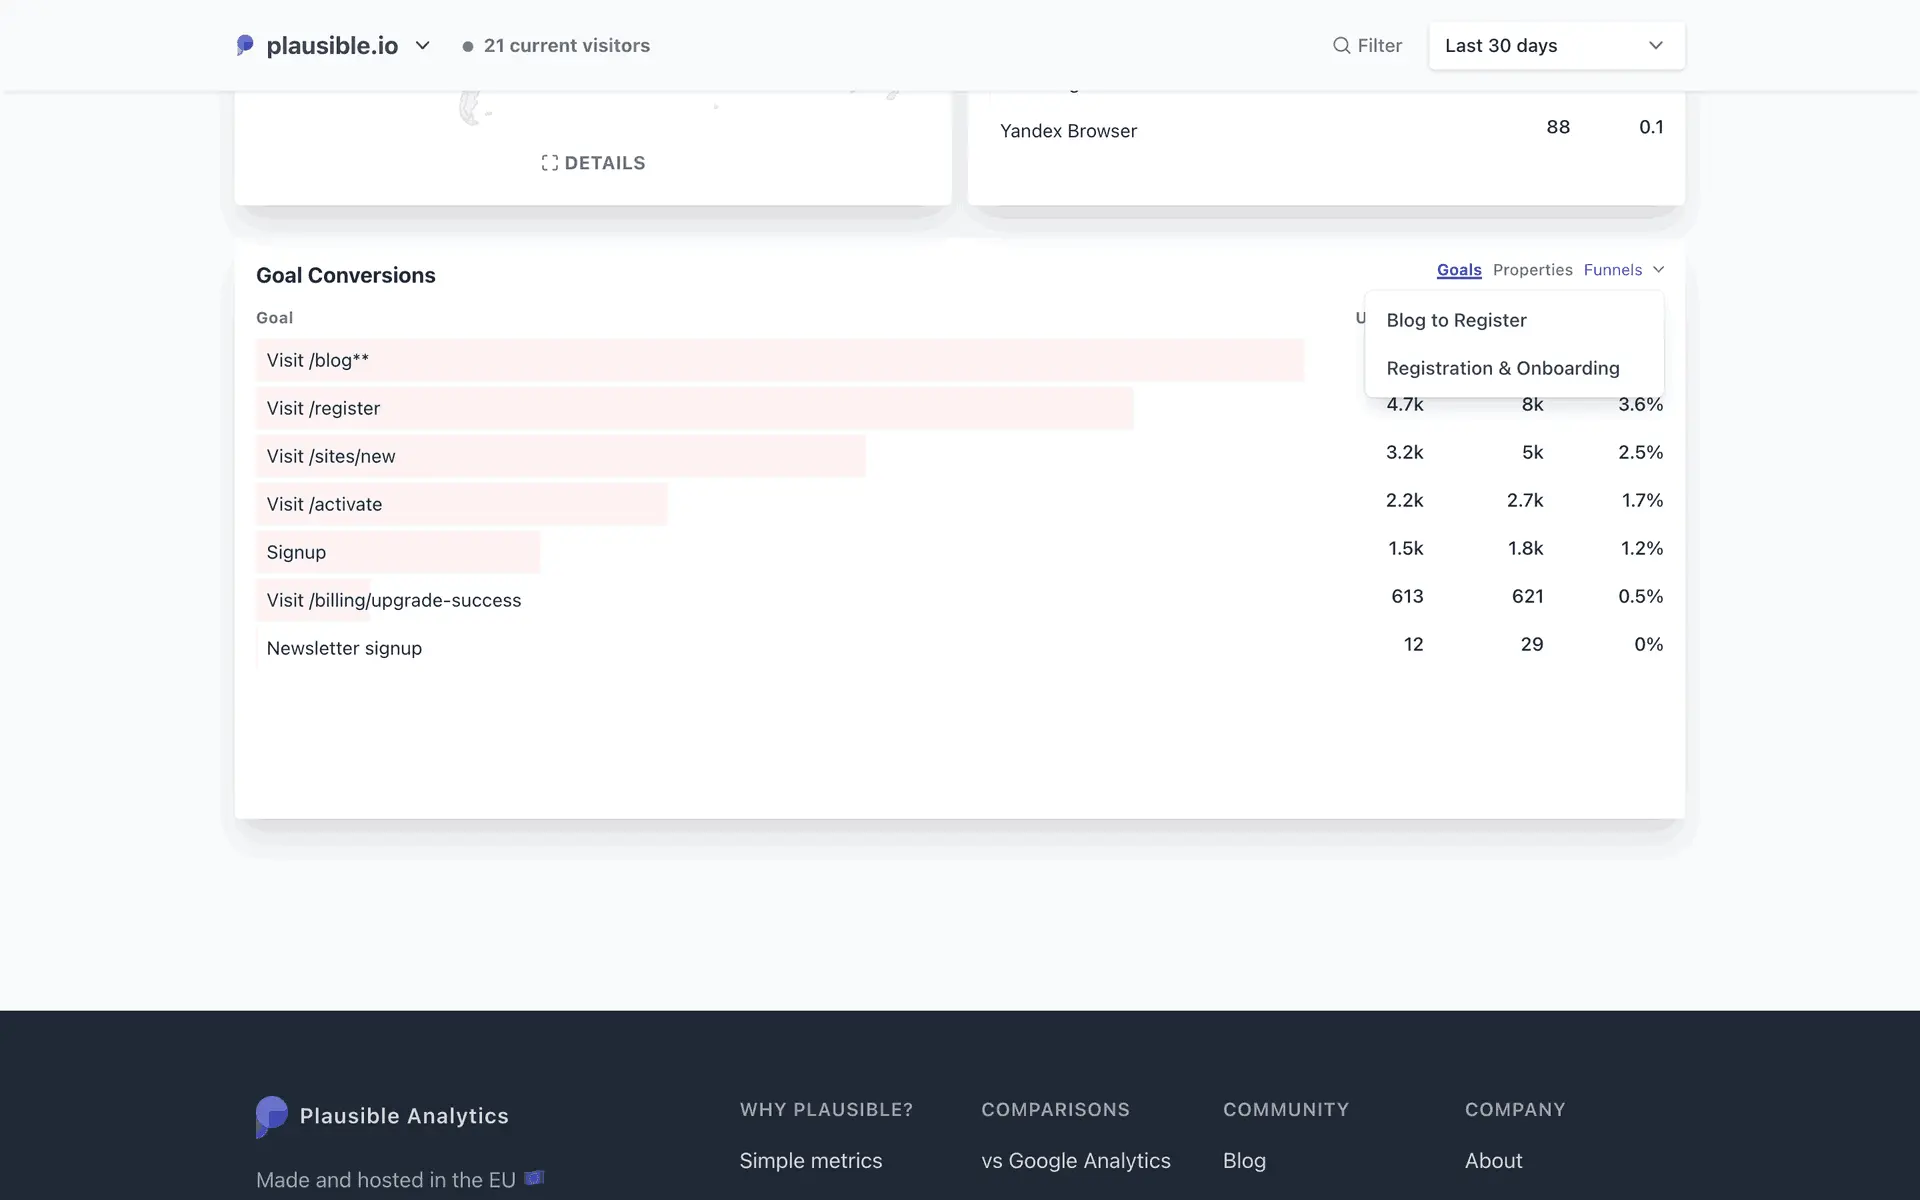Switch to the Properties tab

pos(1532,270)
